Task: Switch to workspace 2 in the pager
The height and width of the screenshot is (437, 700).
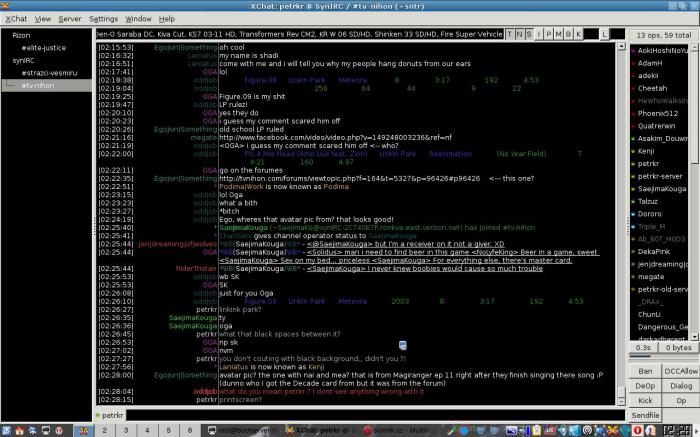Action: click(x=104, y=430)
